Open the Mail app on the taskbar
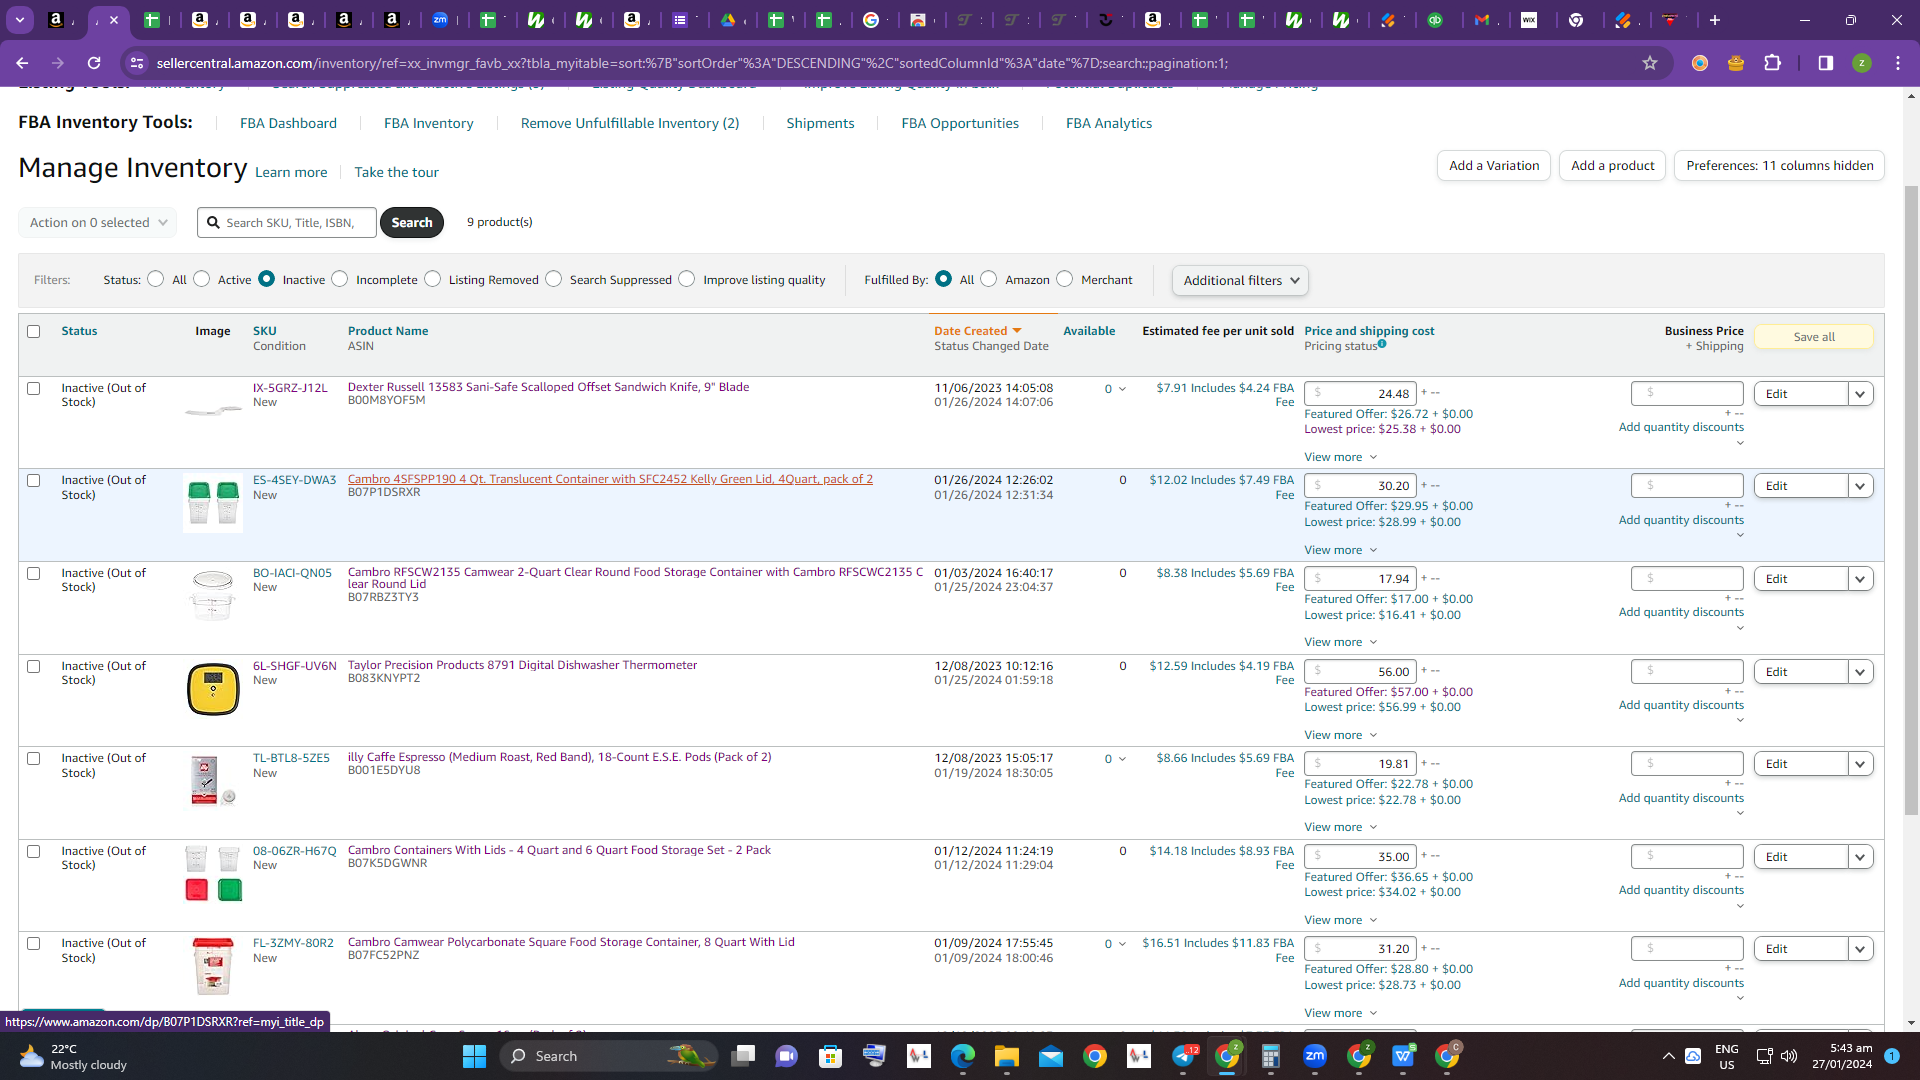This screenshot has width=1920, height=1080. tap(1051, 1056)
